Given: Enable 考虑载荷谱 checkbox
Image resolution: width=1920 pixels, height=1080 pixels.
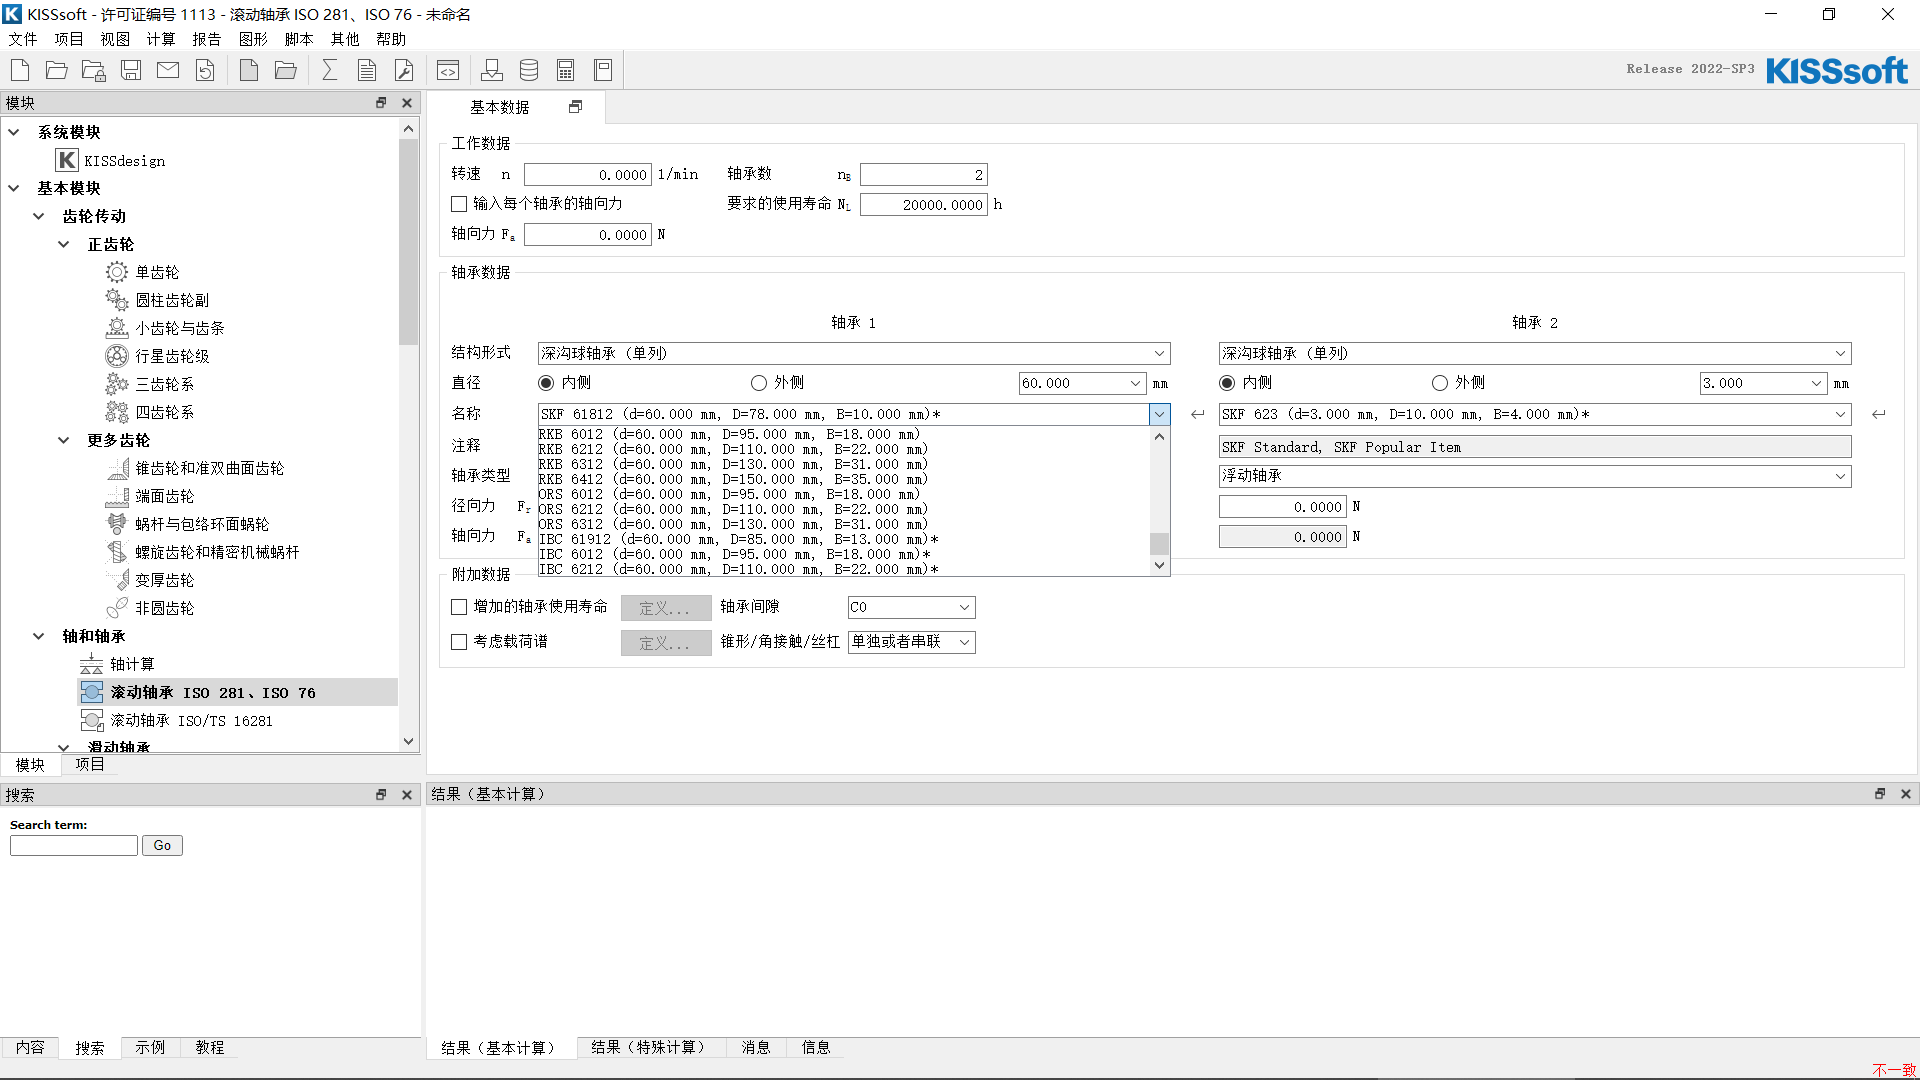Looking at the screenshot, I should click(x=459, y=642).
